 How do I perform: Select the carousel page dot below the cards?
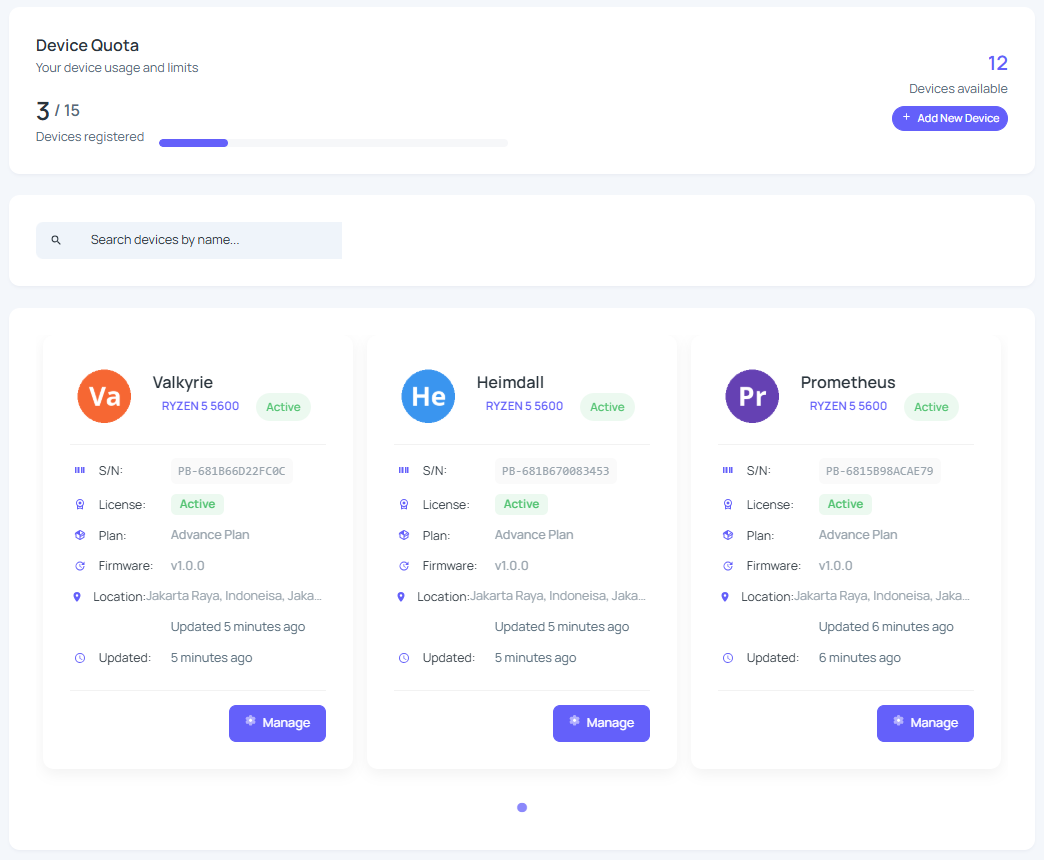point(522,807)
